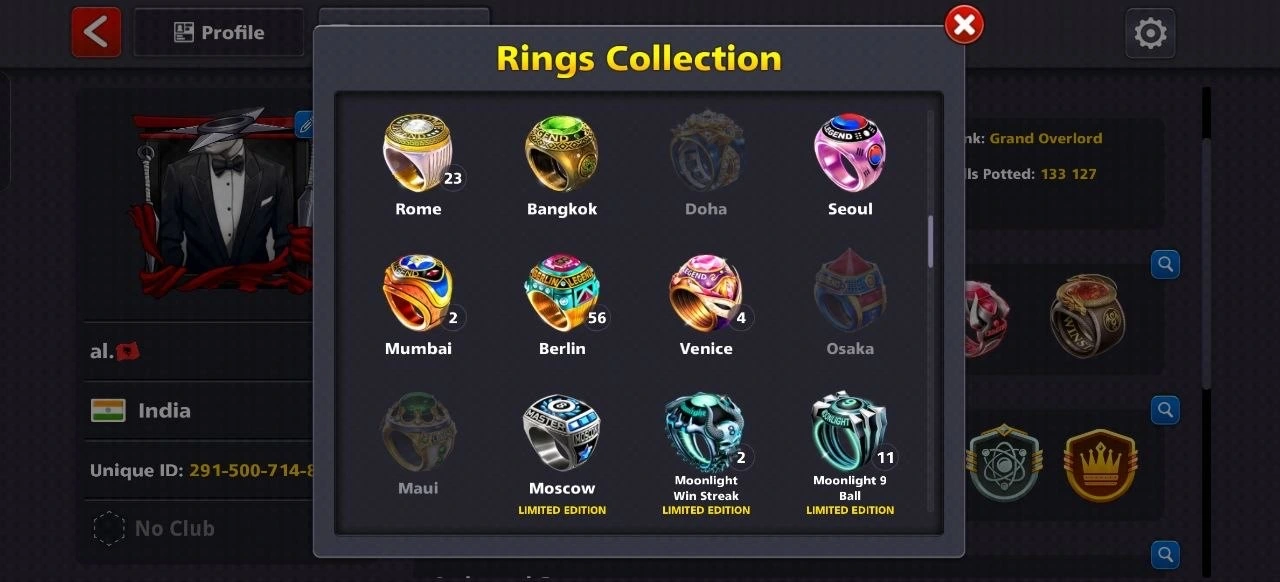The width and height of the screenshot is (1280, 582).
Task: Select the locked Maui ring
Action: (418, 432)
